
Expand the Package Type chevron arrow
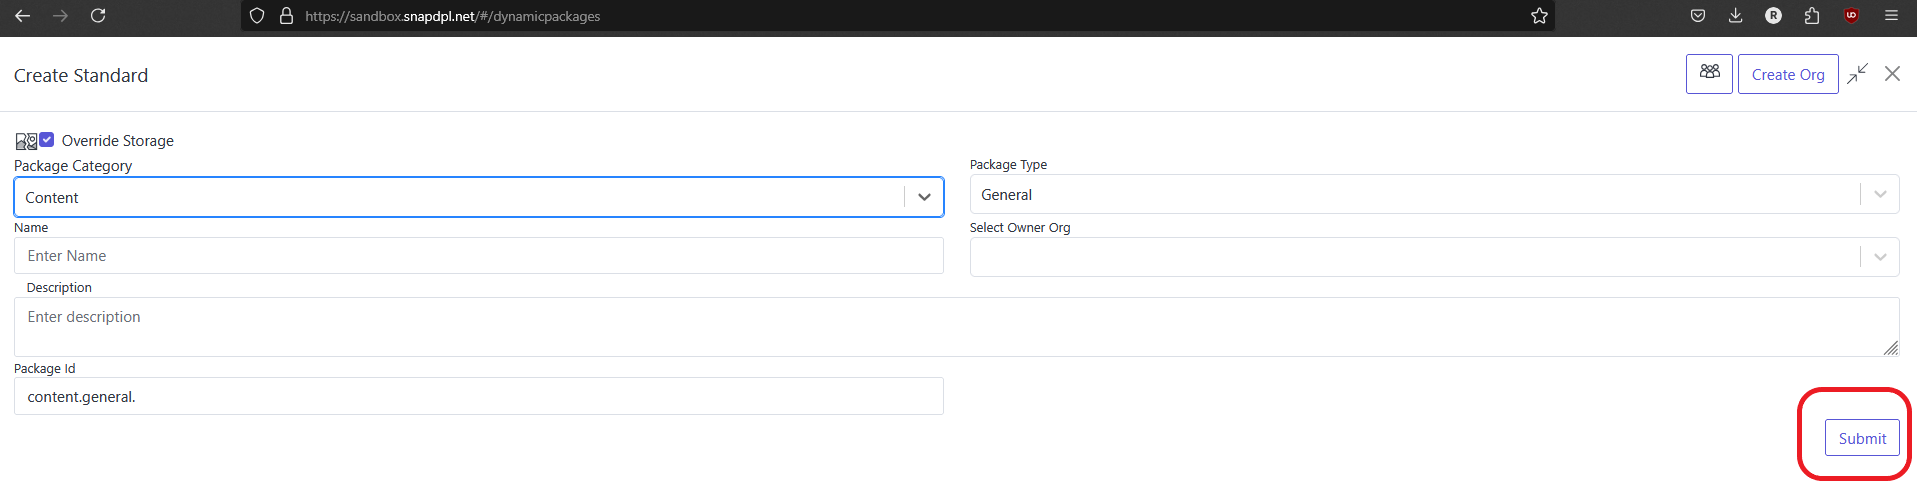(x=1880, y=194)
